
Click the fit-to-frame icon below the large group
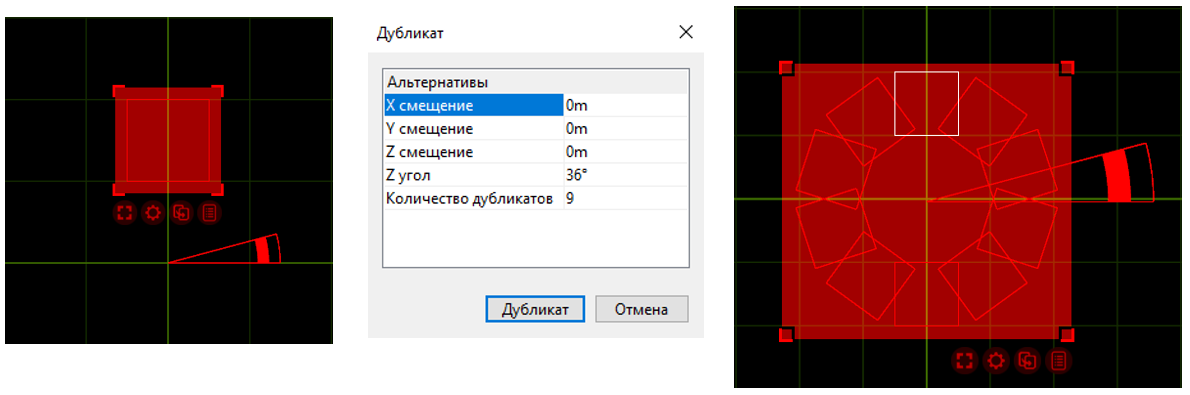(965, 361)
